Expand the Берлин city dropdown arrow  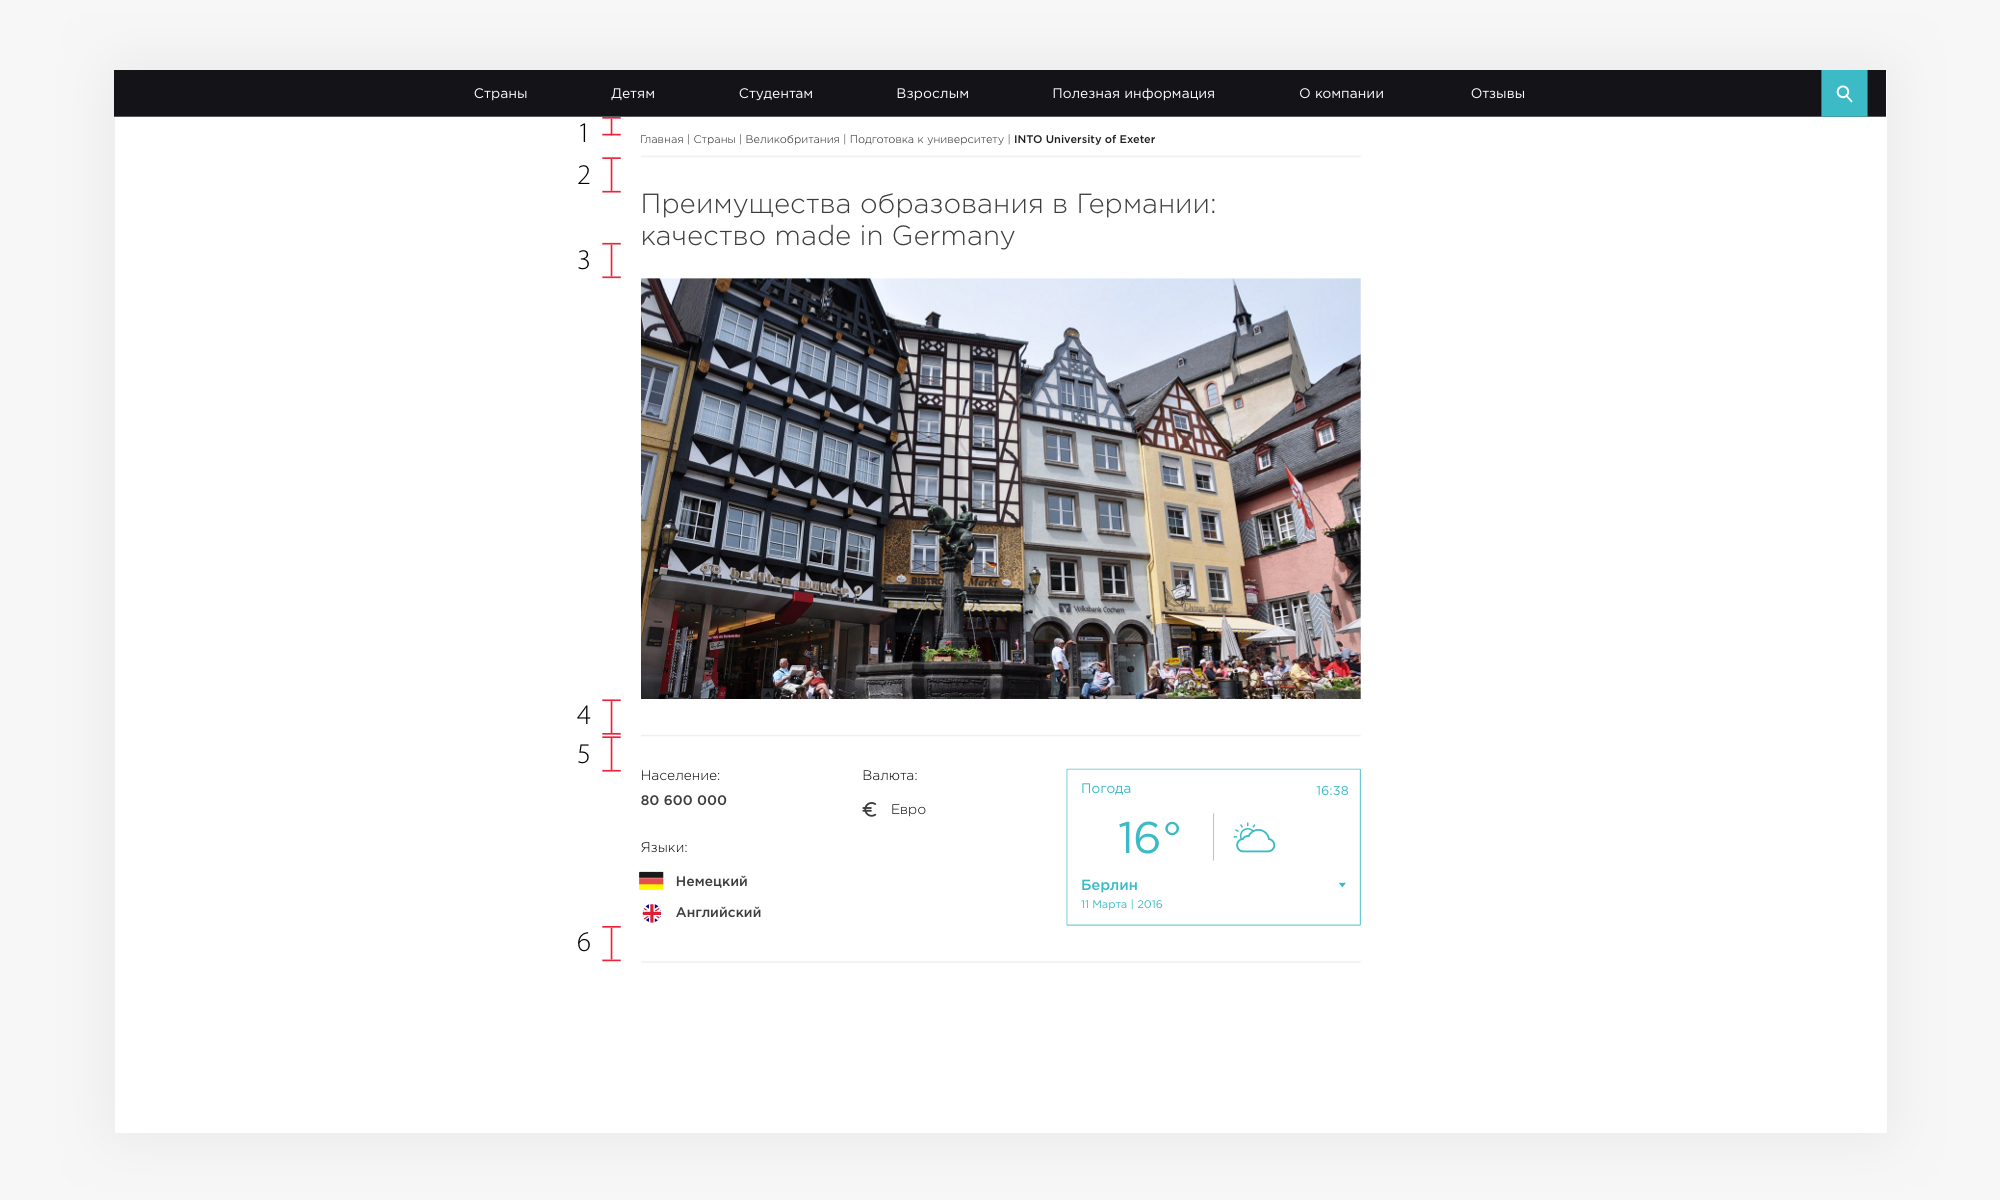pos(1342,885)
